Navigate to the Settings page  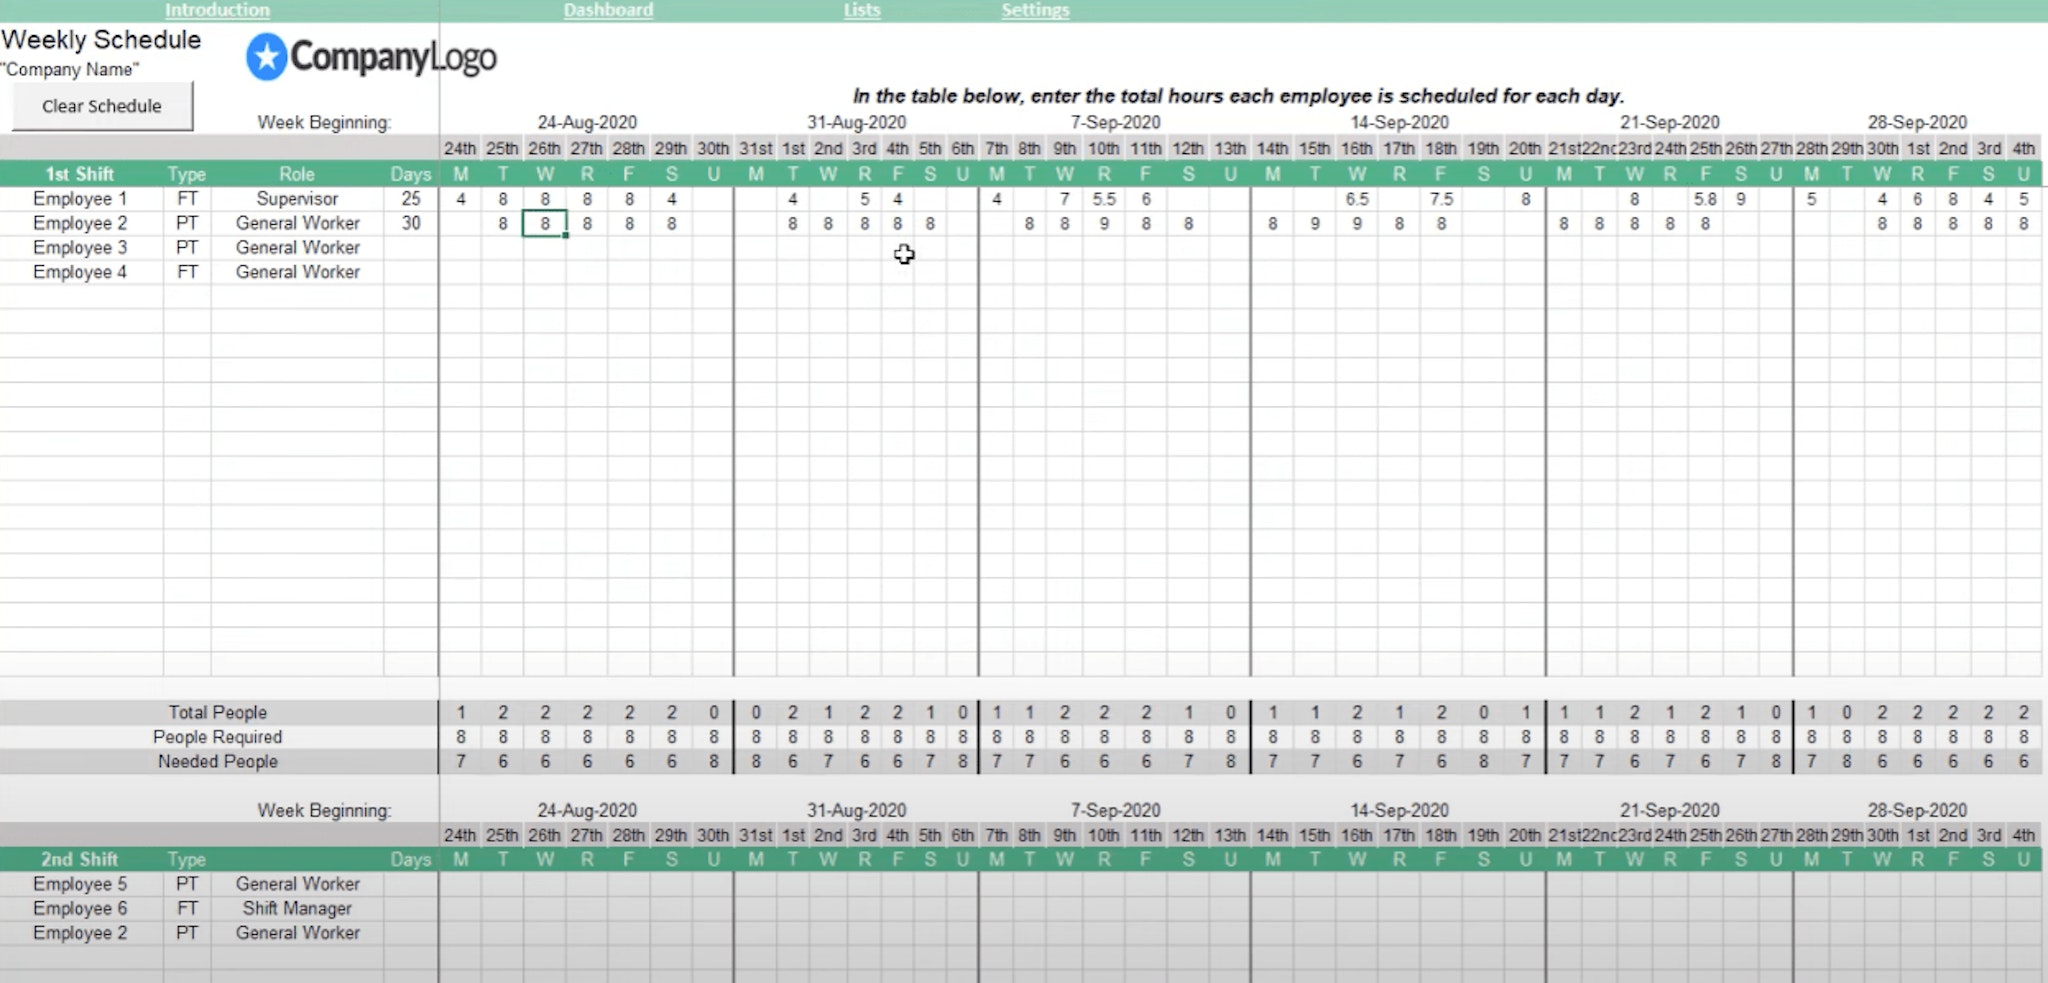pyautogui.click(x=1035, y=10)
